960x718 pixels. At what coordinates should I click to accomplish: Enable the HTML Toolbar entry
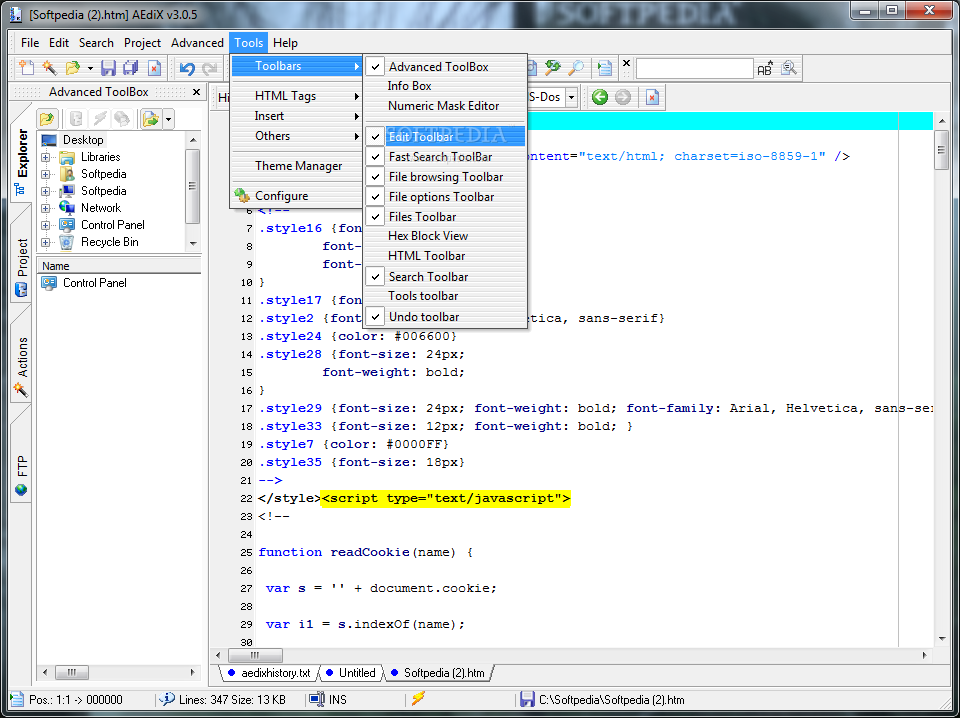click(445, 256)
